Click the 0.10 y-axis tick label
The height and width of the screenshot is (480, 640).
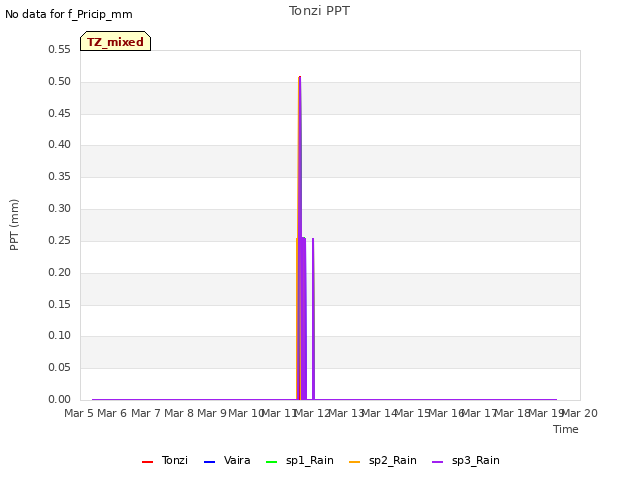point(59,336)
